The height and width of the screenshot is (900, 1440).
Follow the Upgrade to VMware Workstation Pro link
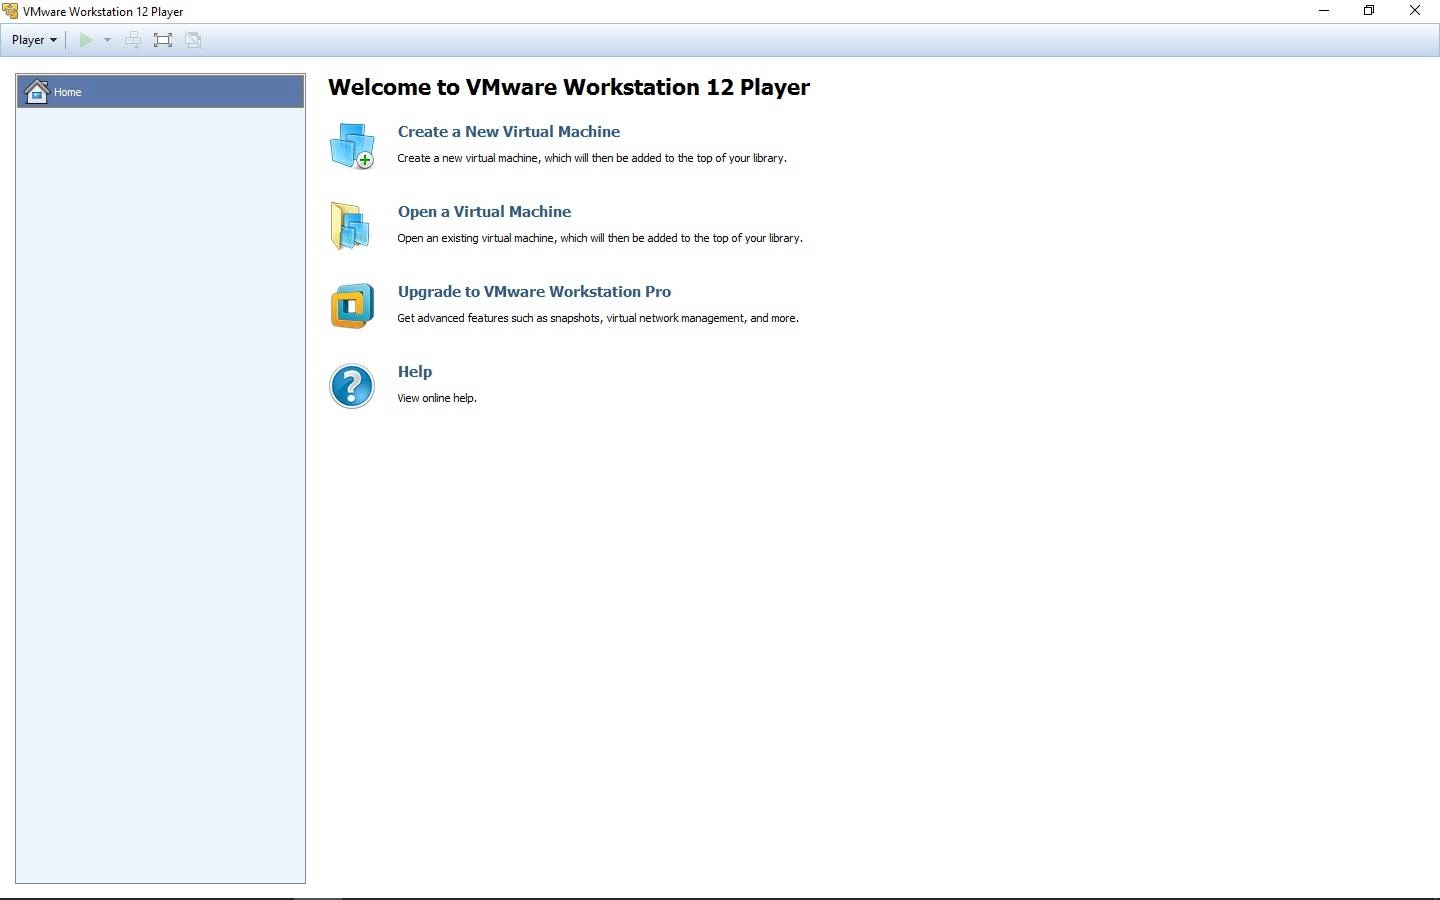(534, 292)
